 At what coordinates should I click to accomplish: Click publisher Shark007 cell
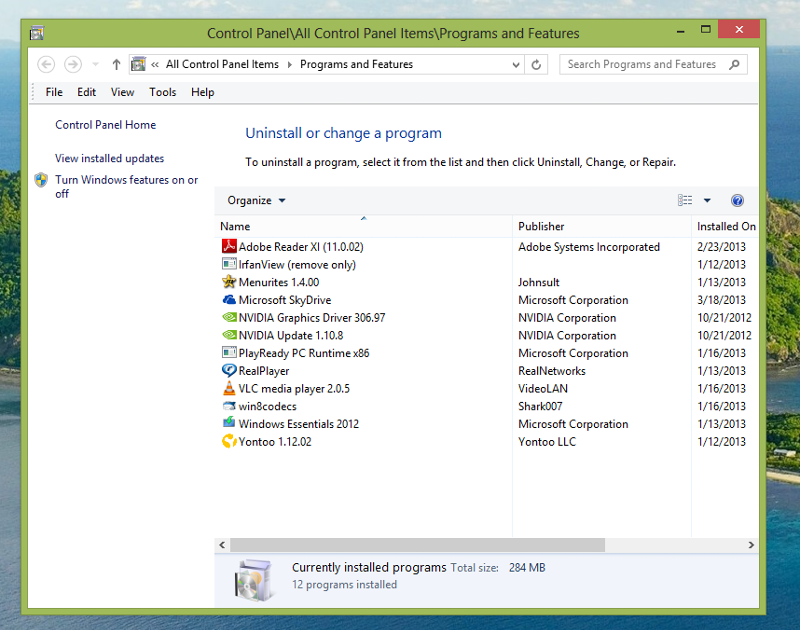(540, 407)
